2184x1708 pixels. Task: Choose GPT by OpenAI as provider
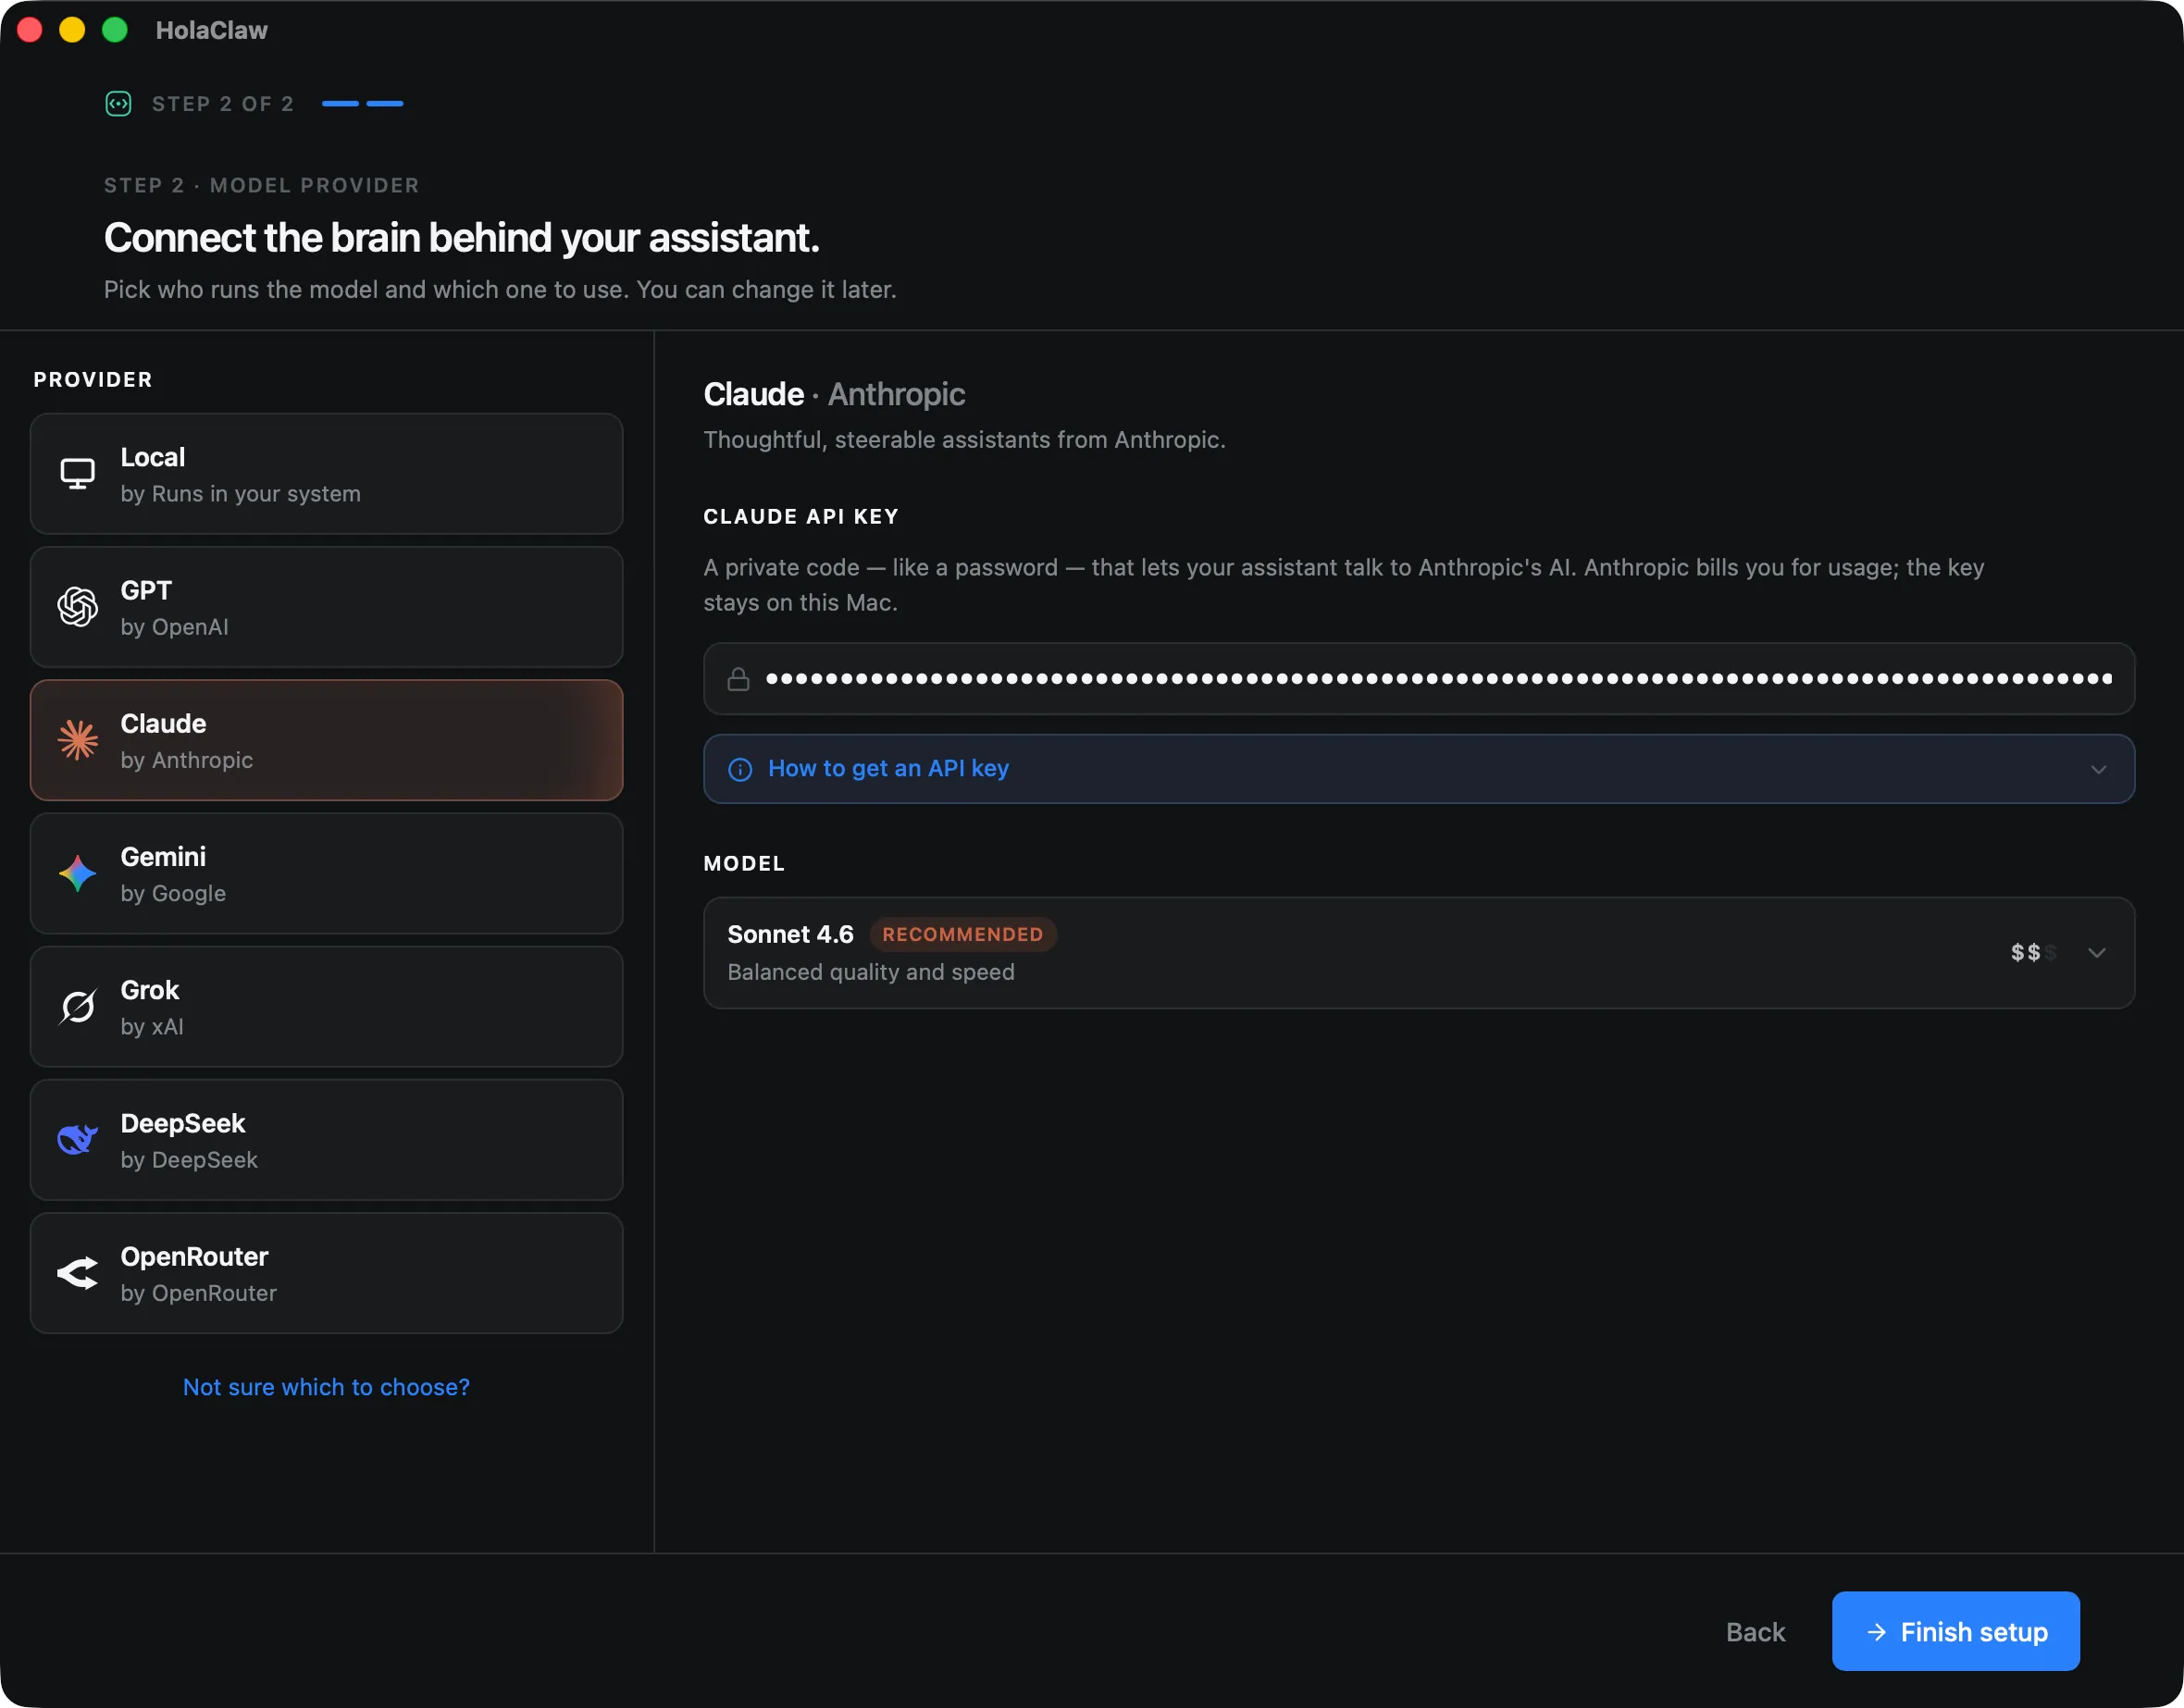(x=326, y=607)
